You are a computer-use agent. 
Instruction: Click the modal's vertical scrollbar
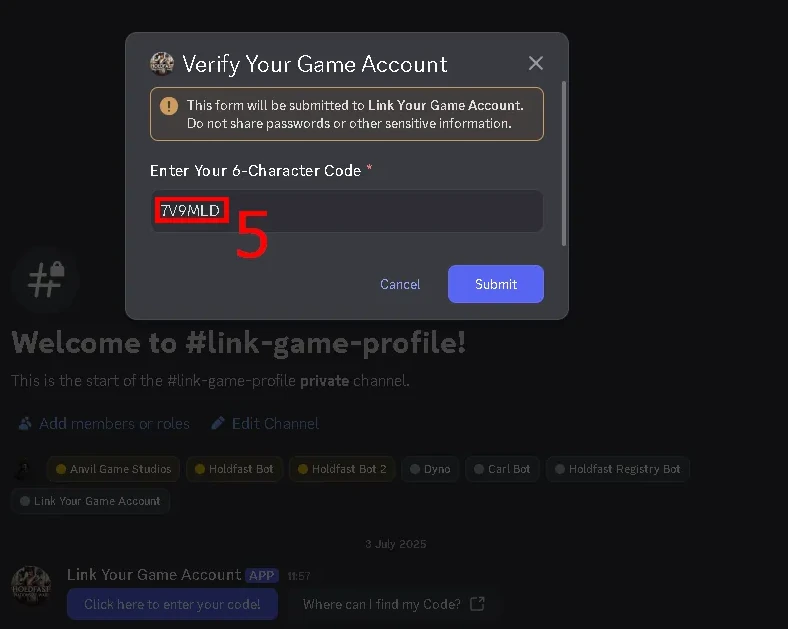point(564,163)
